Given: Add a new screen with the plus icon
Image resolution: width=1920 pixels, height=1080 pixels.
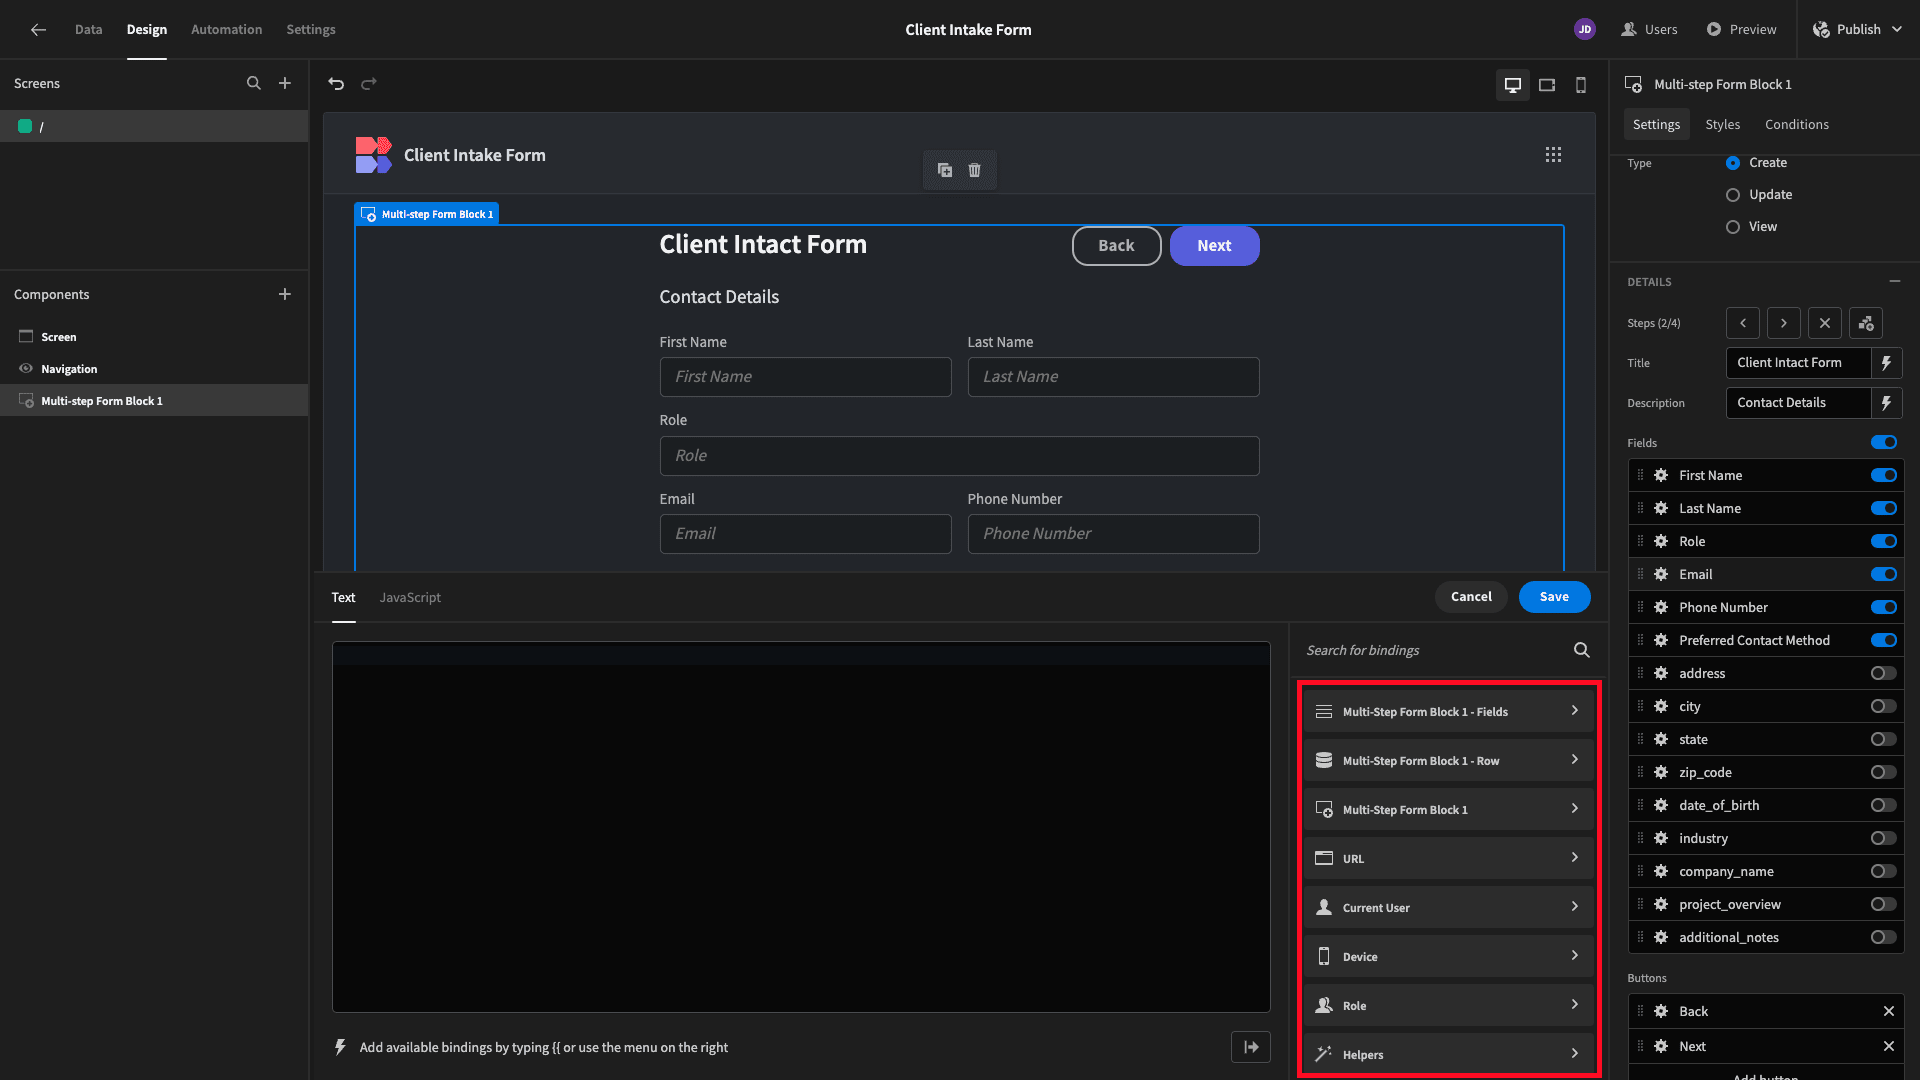Looking at the screenshot, I should 285,84.
